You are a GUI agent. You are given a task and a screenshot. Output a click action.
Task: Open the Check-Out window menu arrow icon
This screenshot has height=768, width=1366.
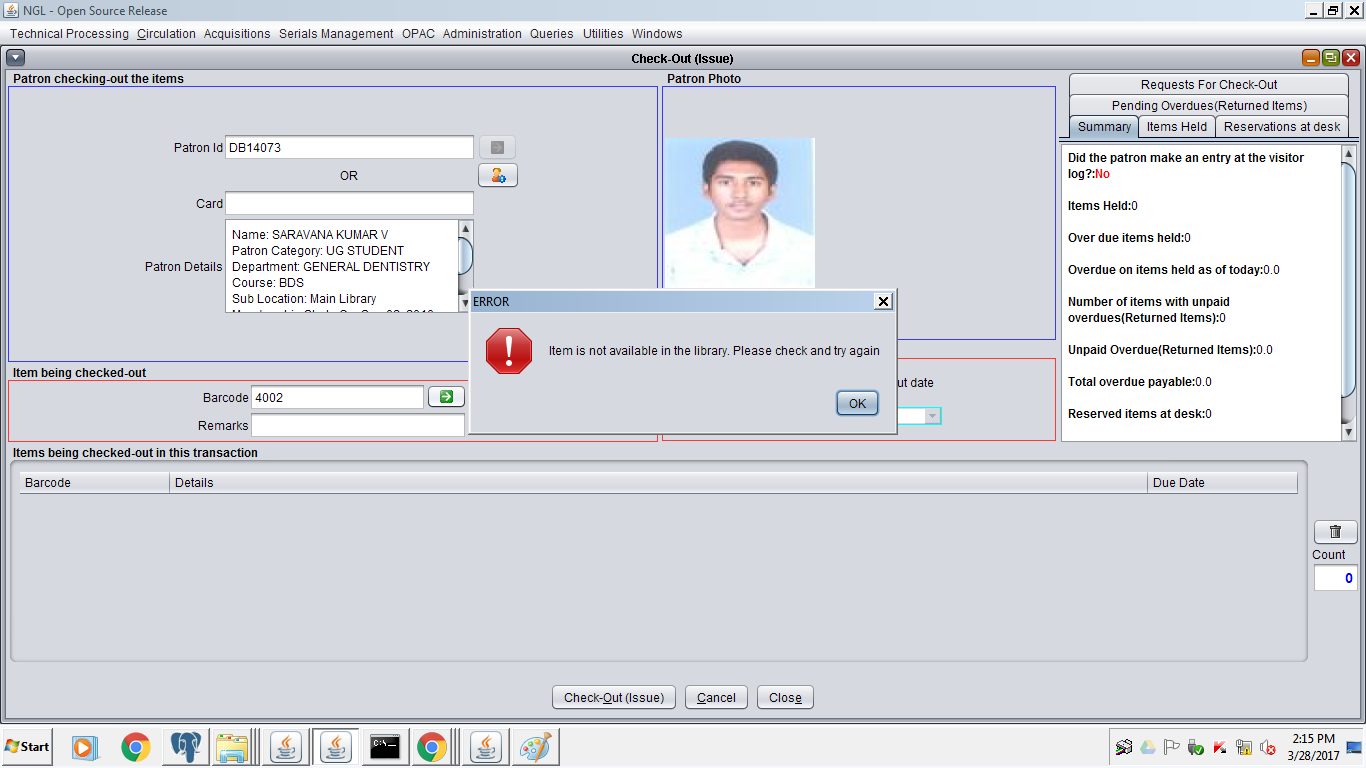[15, 58]
